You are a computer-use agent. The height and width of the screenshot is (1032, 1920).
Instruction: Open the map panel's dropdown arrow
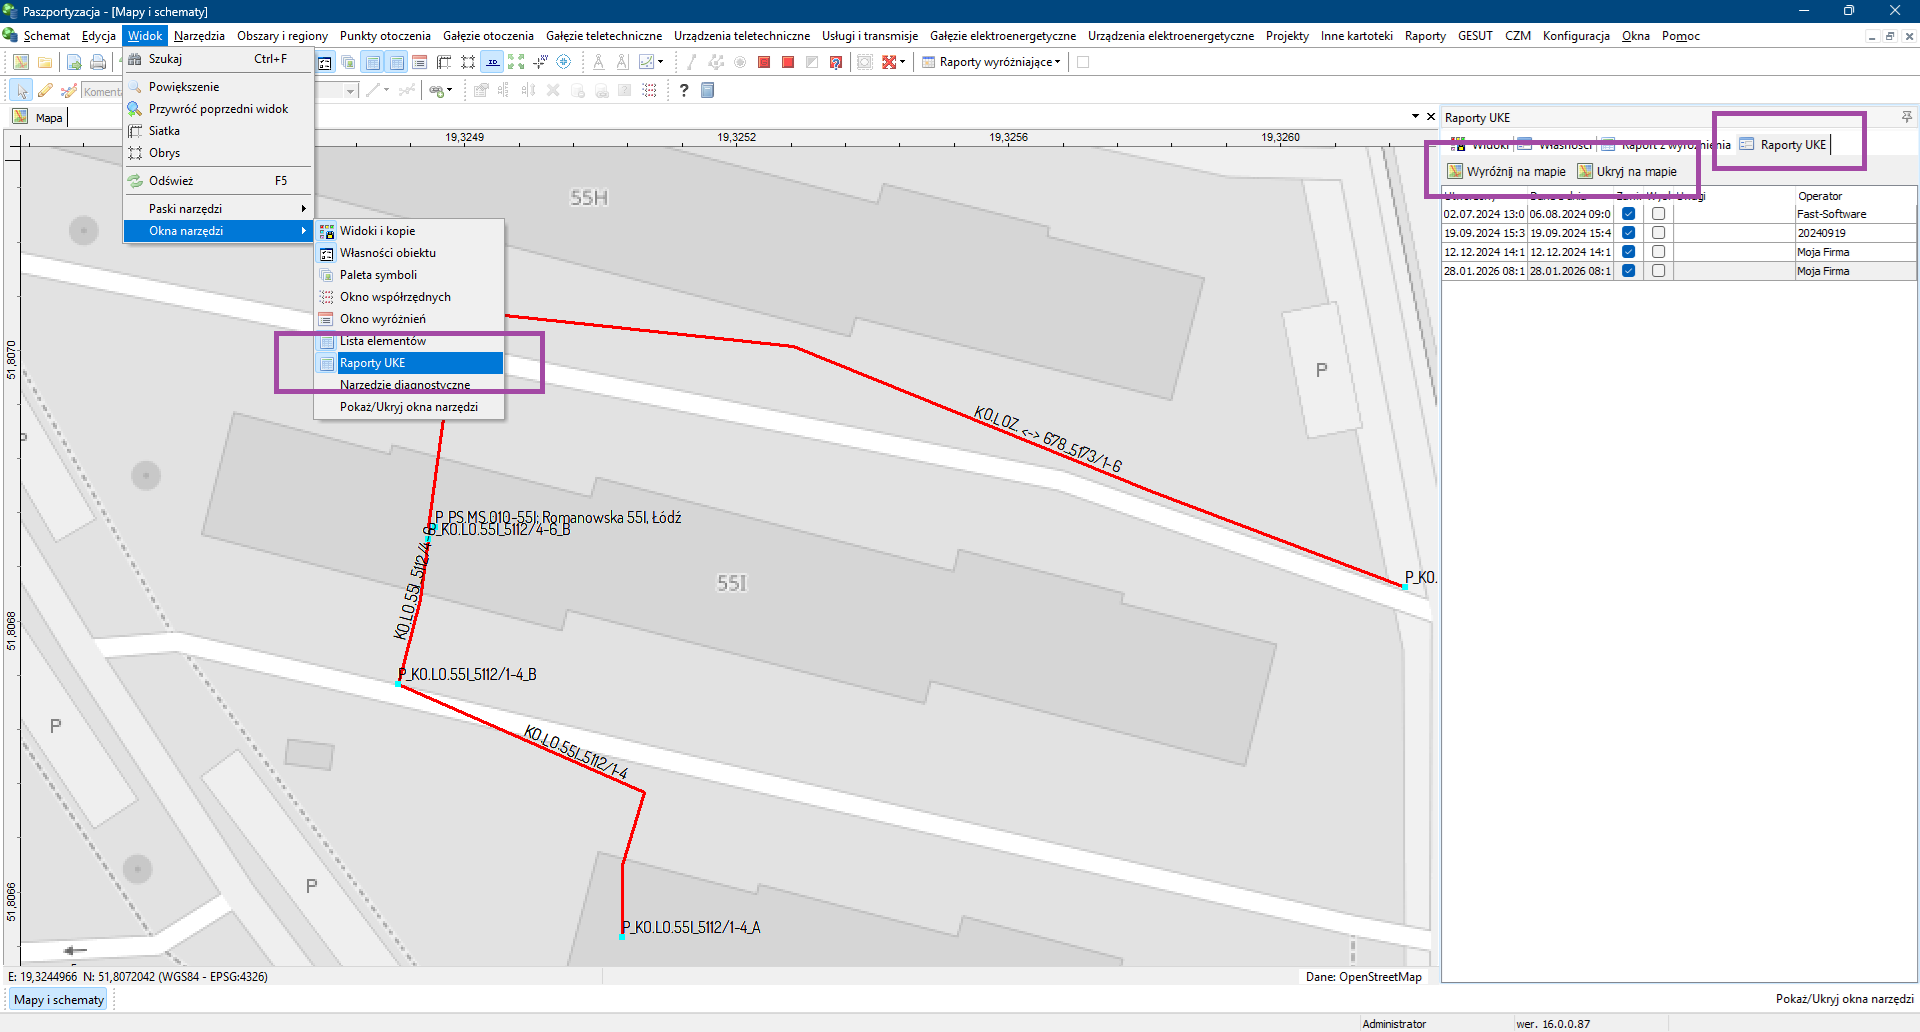click(x=1415, y=117)
